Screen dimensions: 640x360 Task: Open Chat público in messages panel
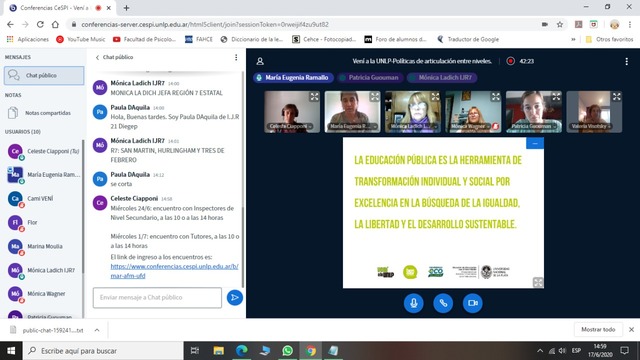point(44,76)
